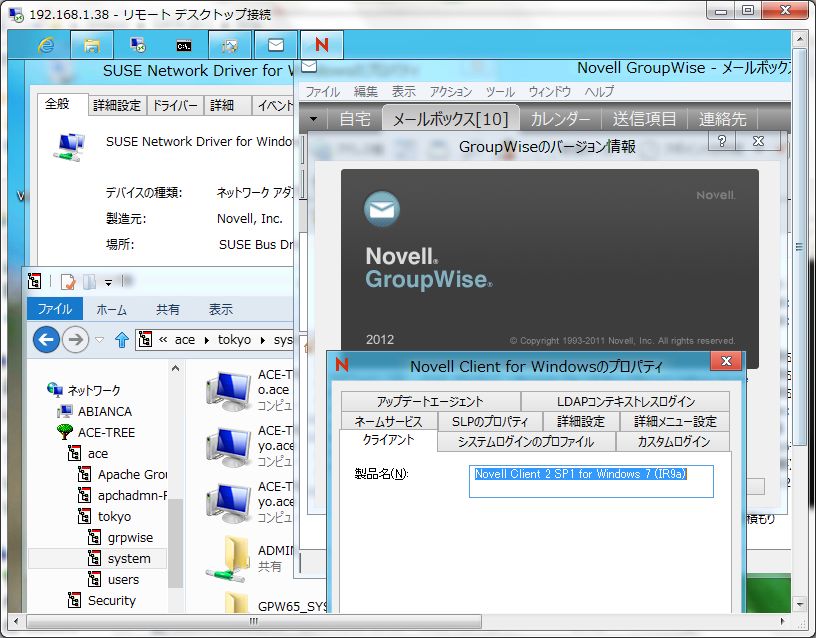Select the users container in tree
This screenshot has height=638, width=816.
pos(113,580)
